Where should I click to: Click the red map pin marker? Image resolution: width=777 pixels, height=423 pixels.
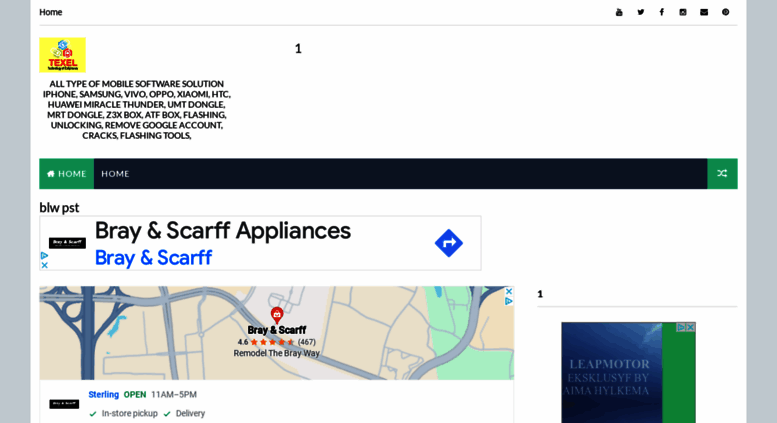coord(277,315)
